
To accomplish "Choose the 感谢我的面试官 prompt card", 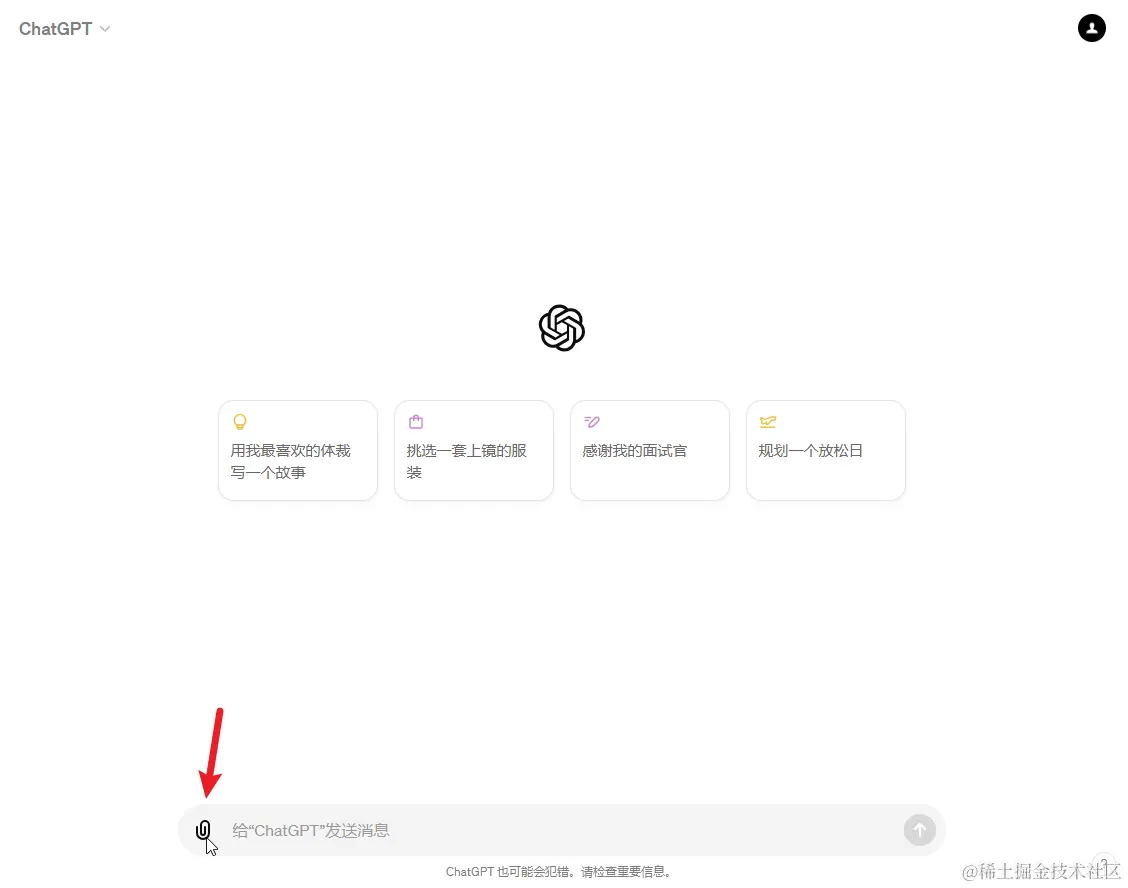I will pos(650,450).
